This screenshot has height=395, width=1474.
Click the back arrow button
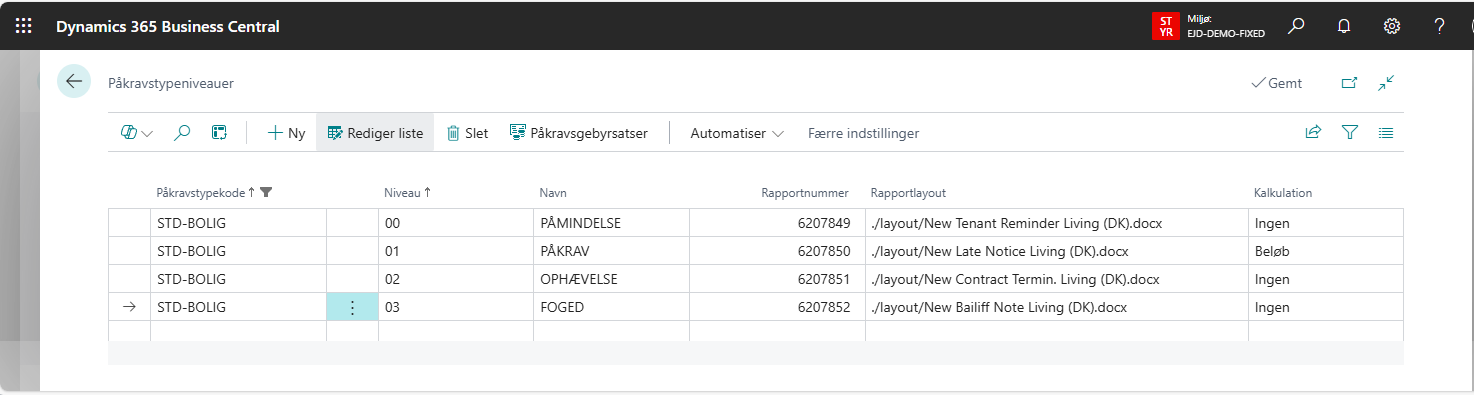click(74, 82)
